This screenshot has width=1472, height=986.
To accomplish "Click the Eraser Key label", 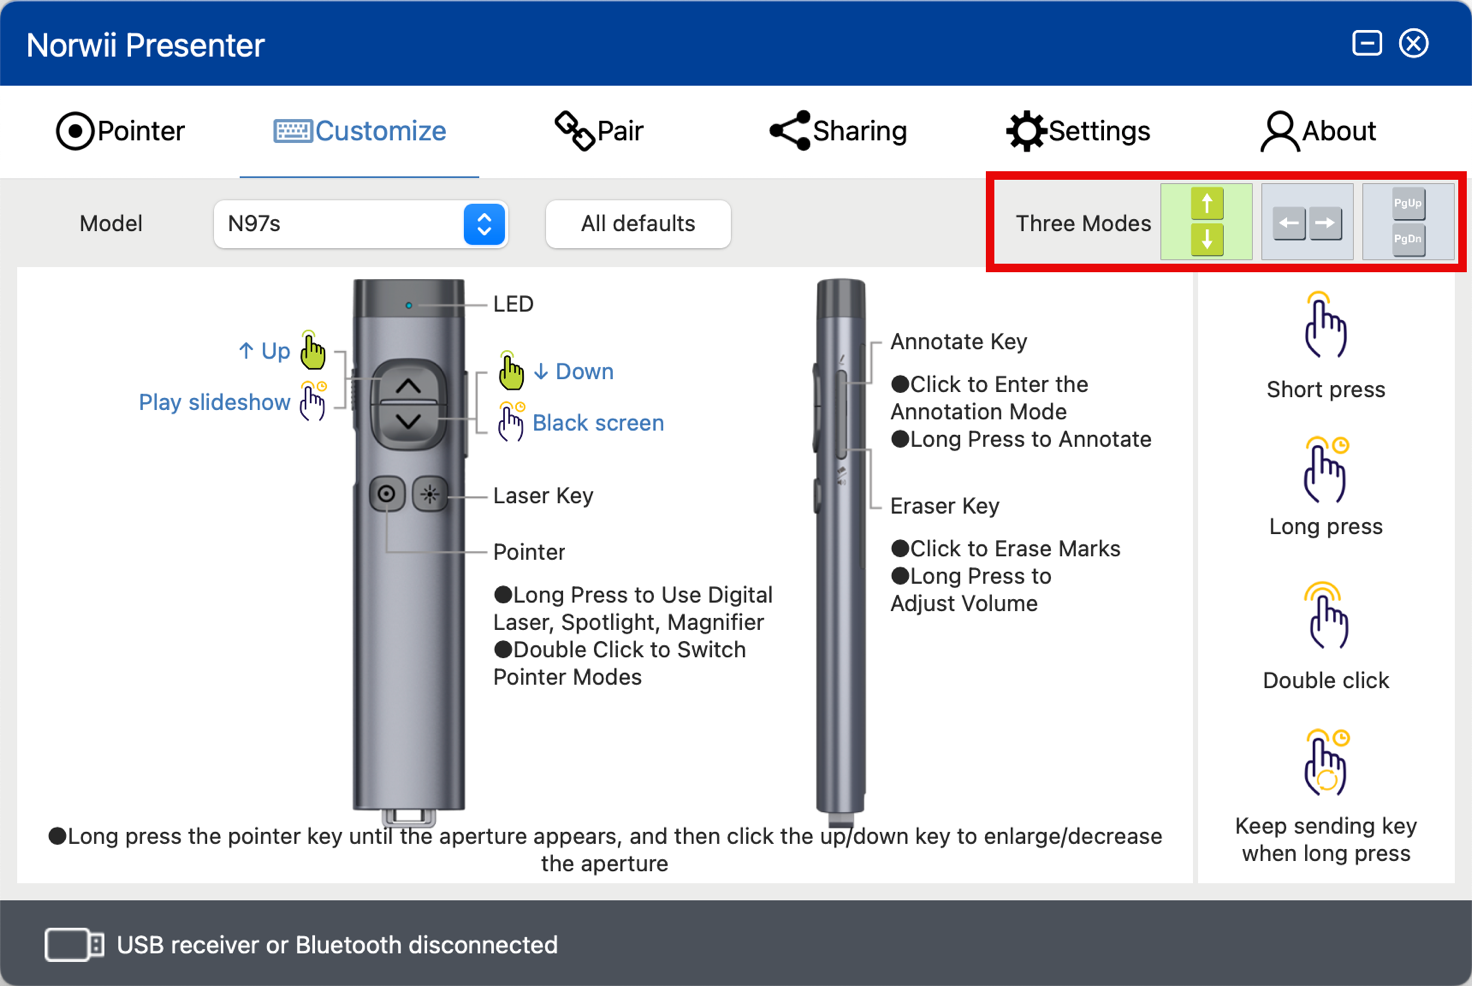I will pyautogui.click(x=944, y=506).
